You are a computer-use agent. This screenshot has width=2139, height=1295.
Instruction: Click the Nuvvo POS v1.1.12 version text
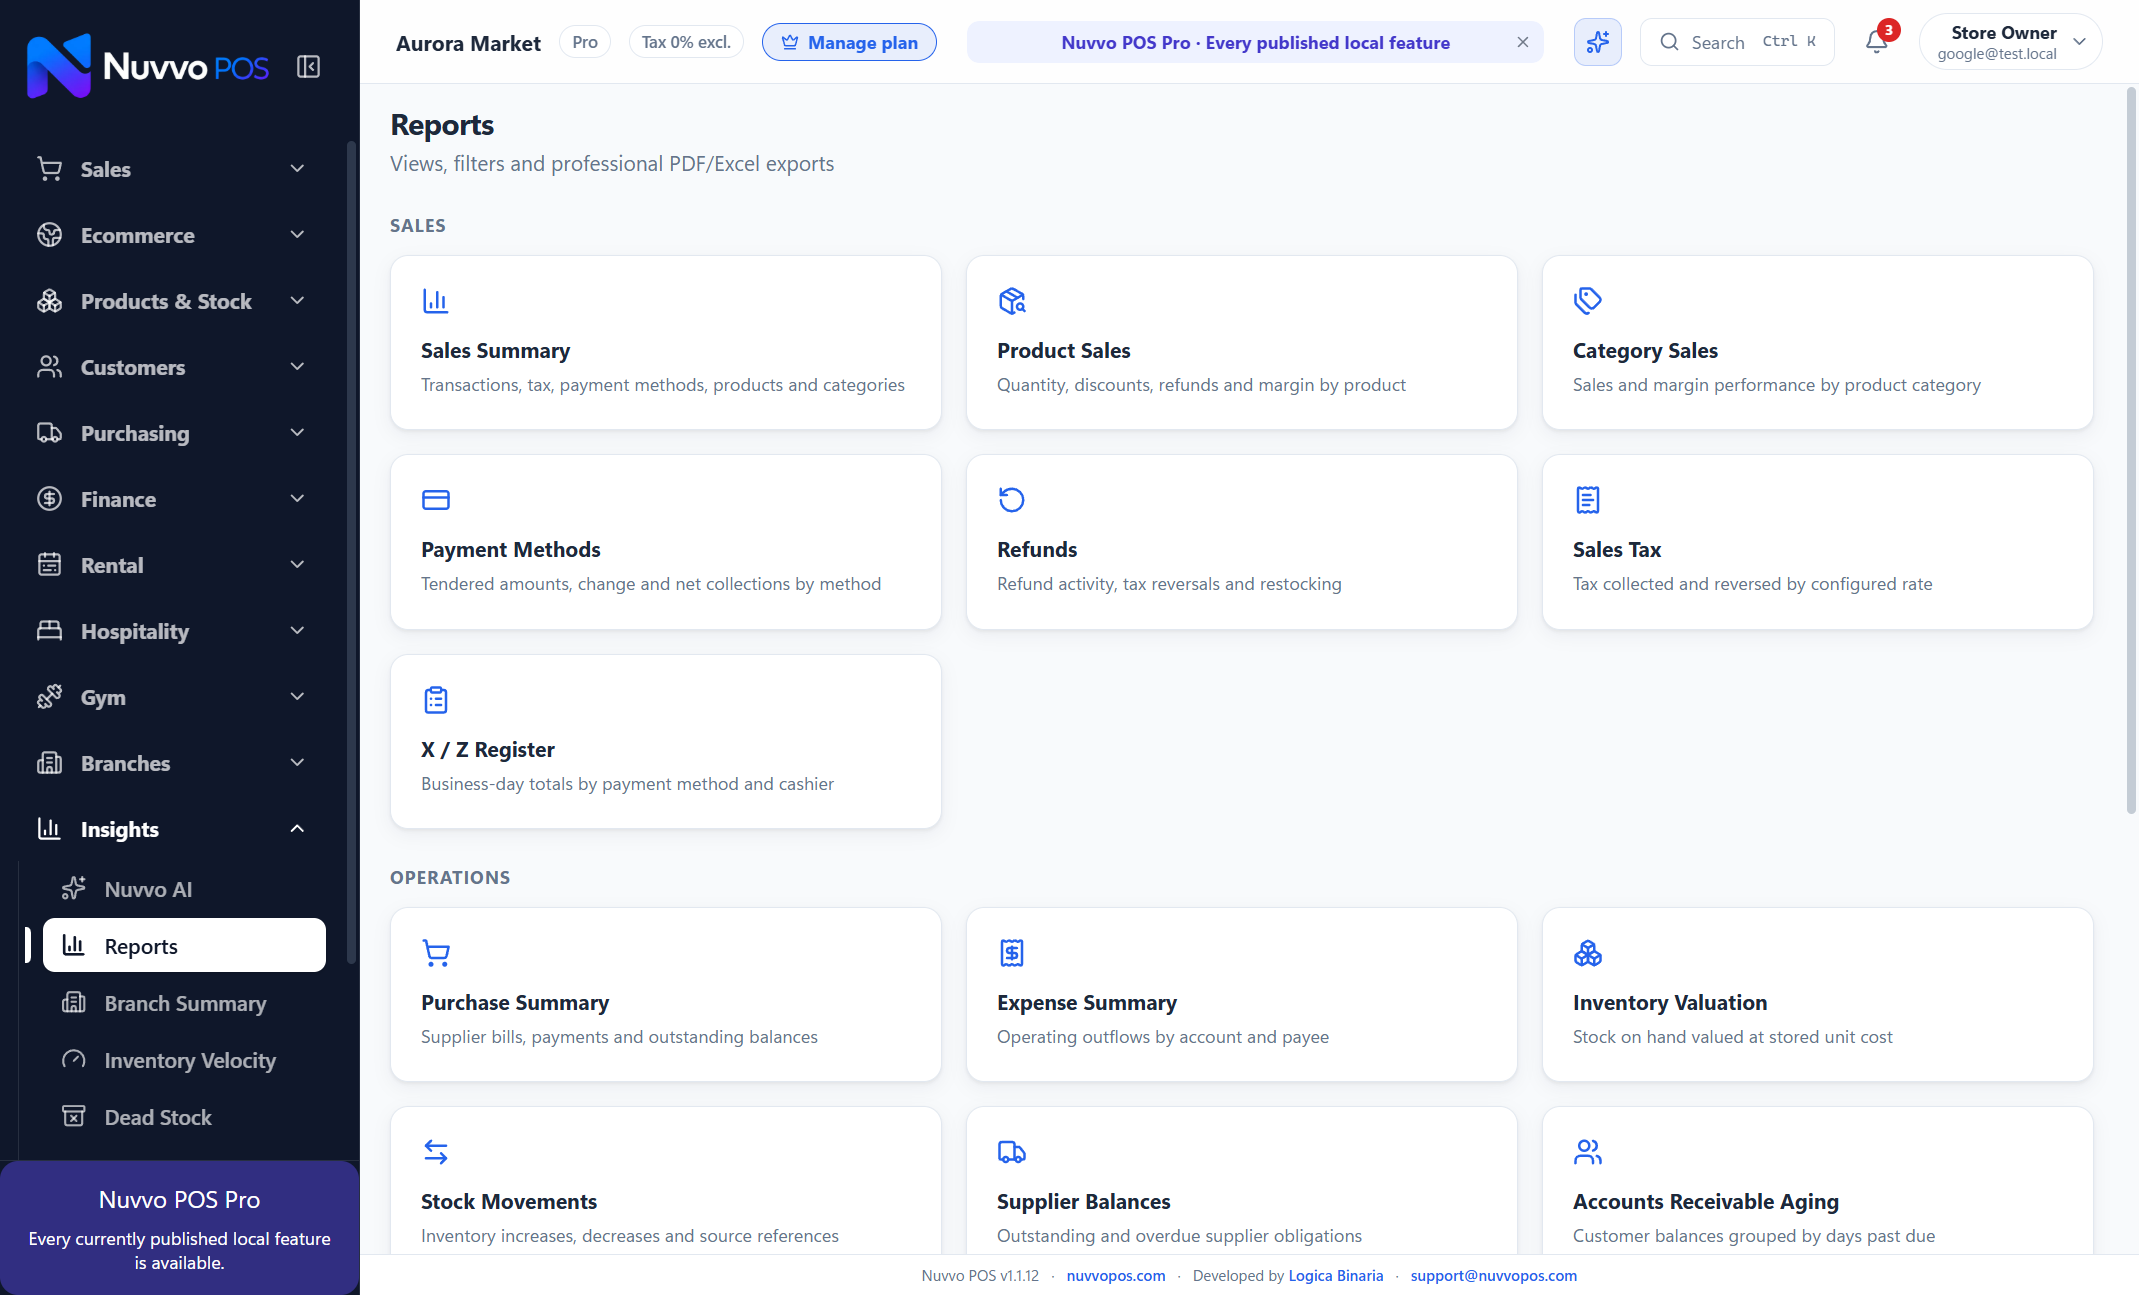tap(980, 1276)
